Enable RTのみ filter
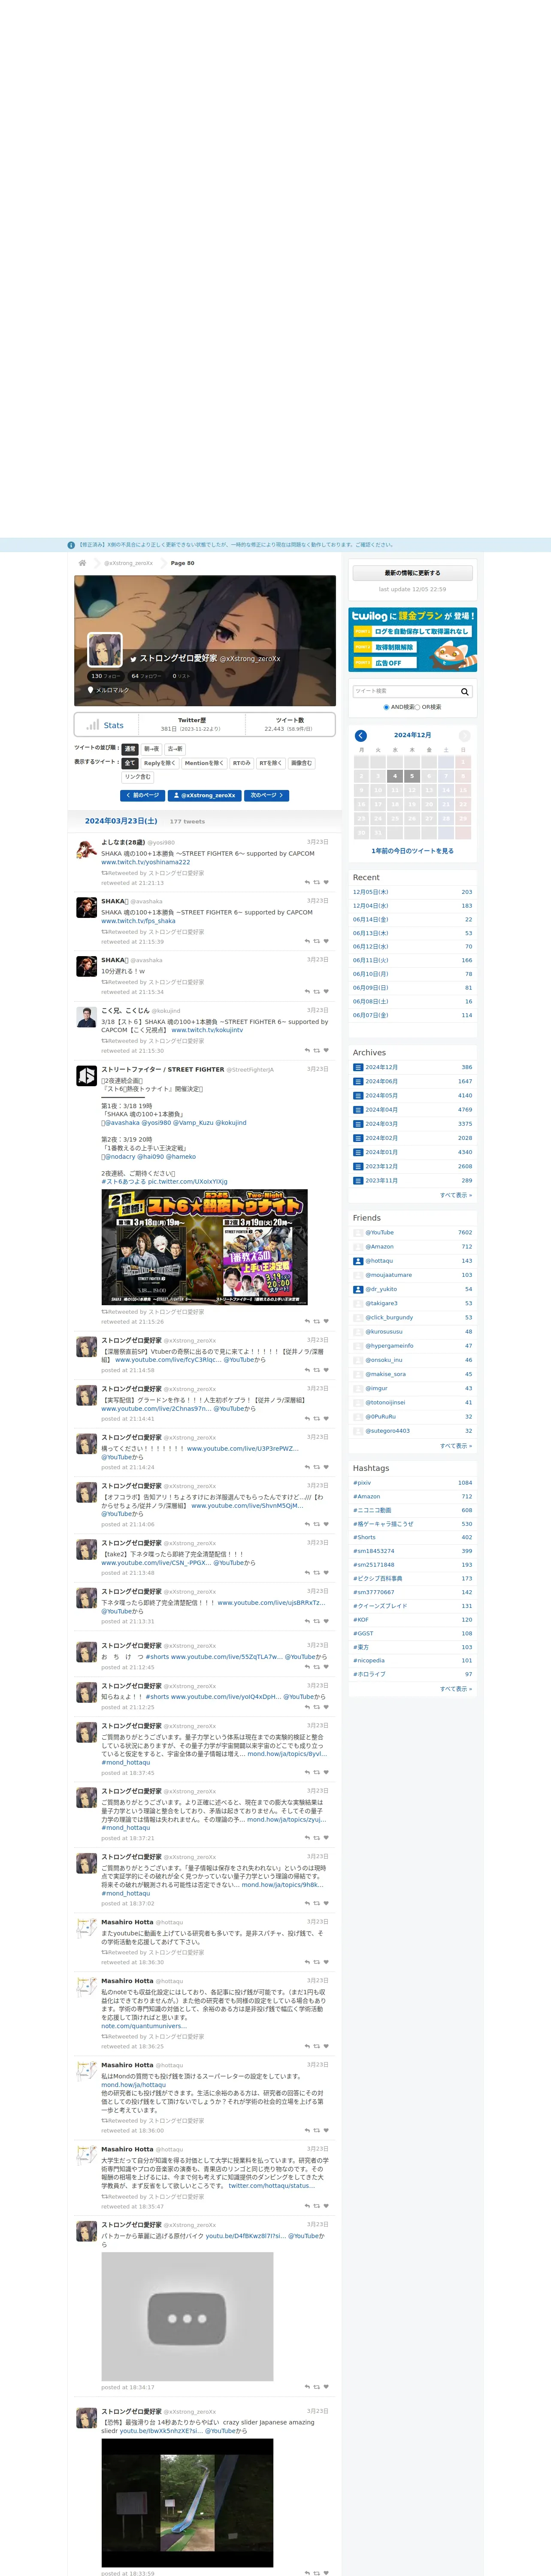This screenshot has width=551, height=2576. click(x=242, y=763)
